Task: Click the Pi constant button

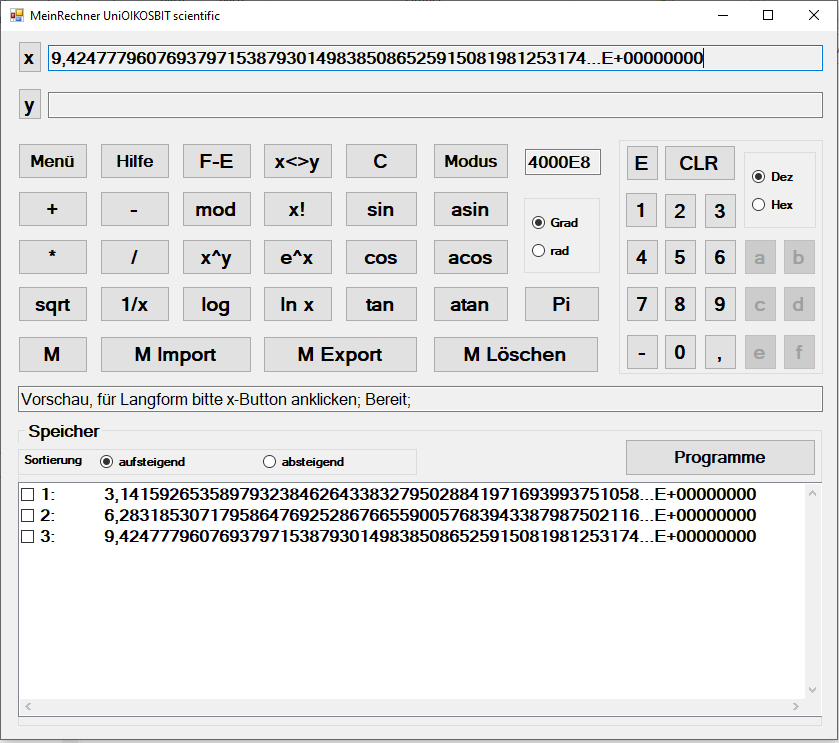Action: (x=561, y=305)
